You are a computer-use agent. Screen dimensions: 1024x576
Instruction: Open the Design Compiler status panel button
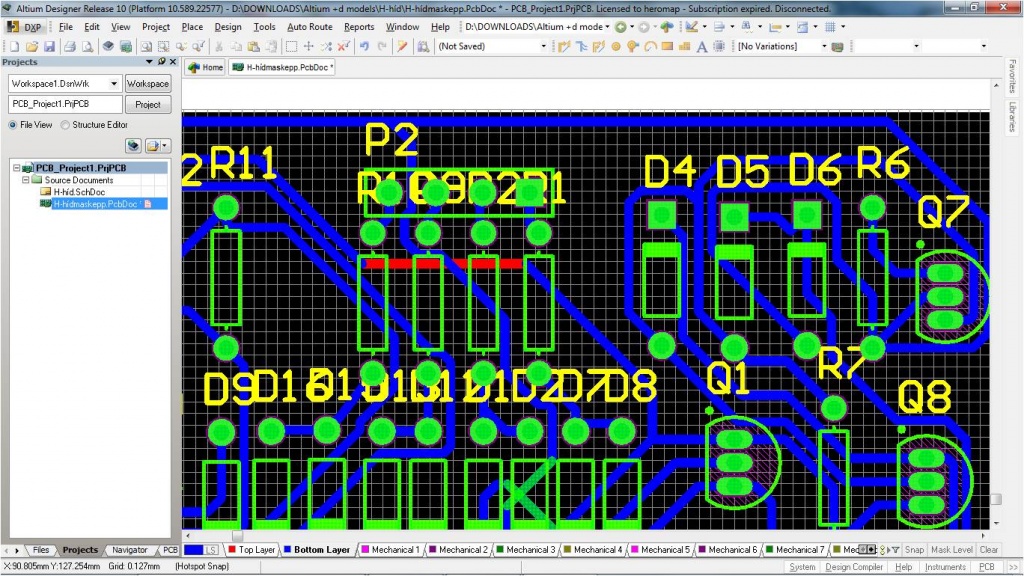point(854,567)
